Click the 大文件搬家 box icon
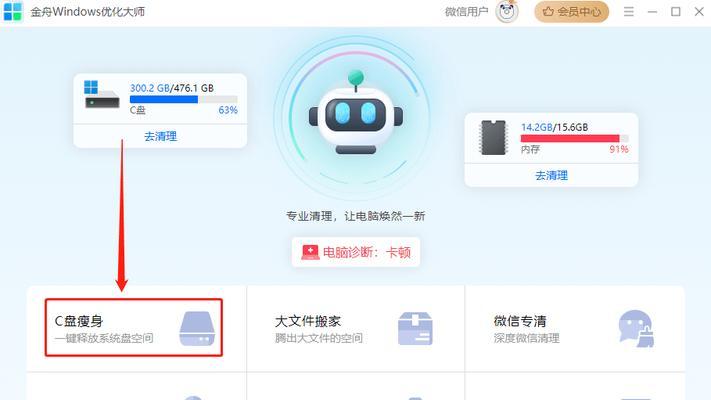The height and width of the screenshot is (400, 711). (415, 328)
